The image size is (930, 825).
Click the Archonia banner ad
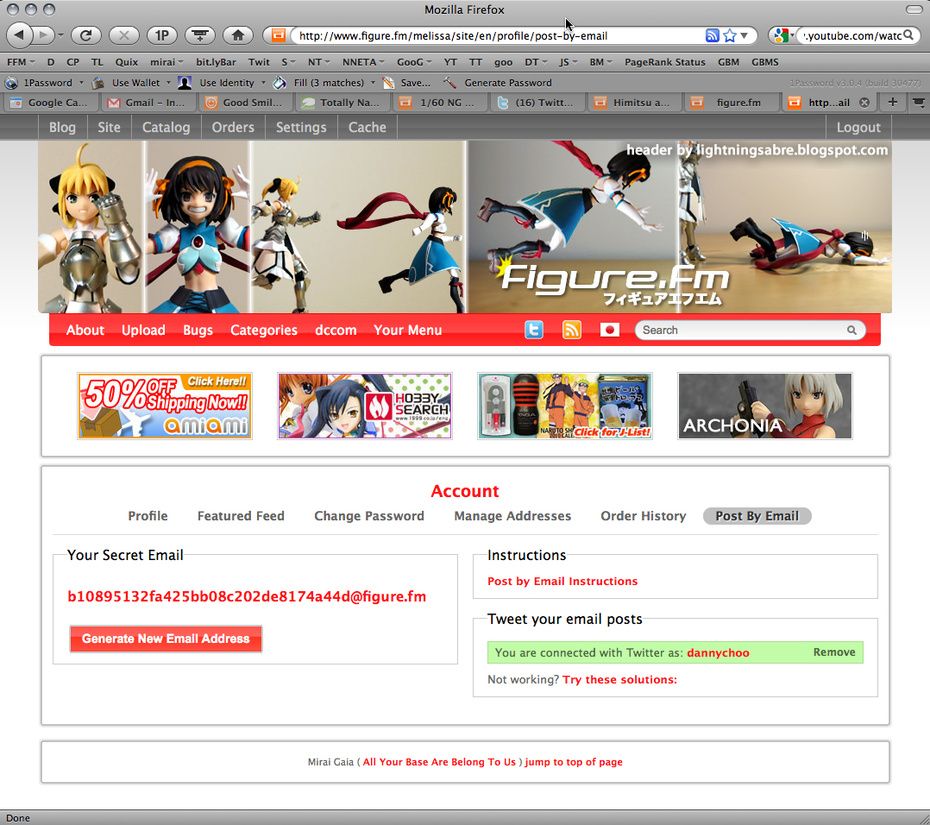pos(765,406)
